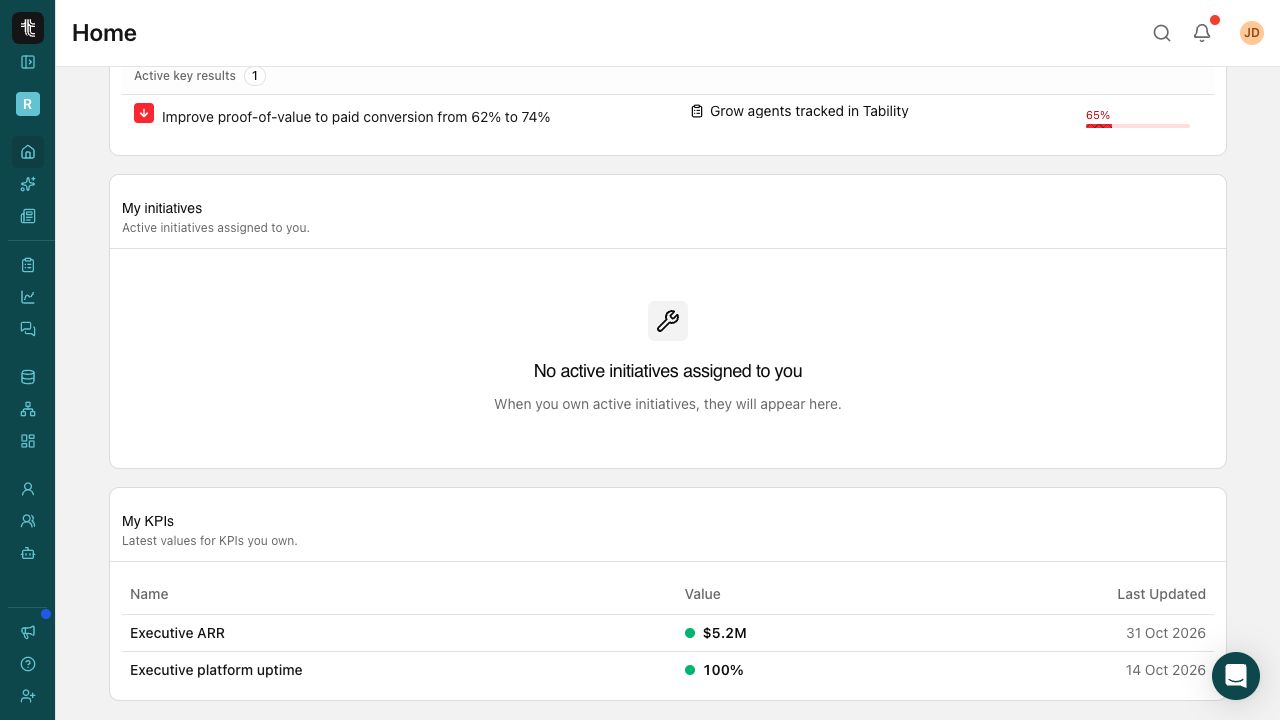Open the dashboards grid sidebar icon
The image size is (1280, 720).
tap(28, 441)
